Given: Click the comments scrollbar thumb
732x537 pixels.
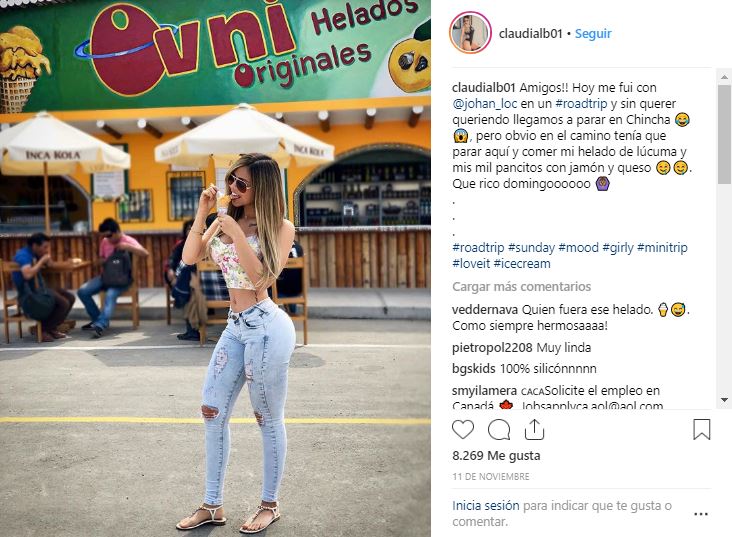Looking at the screenshot, I should click(x=724, y=134).
